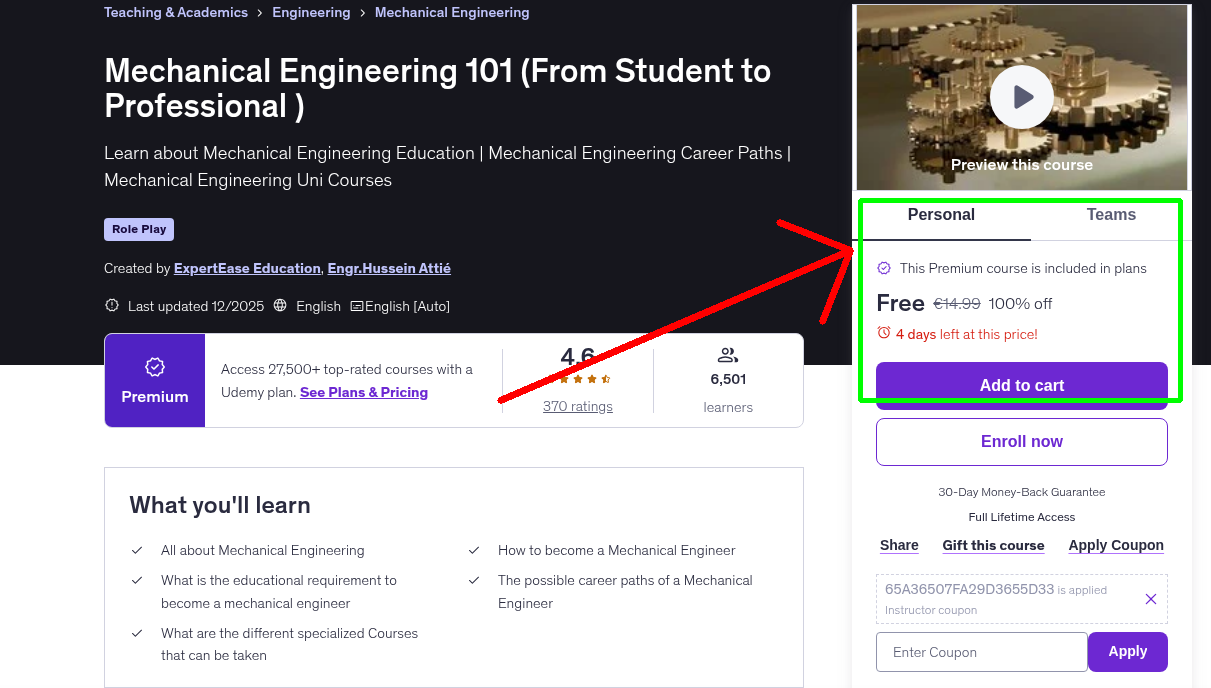Viewport: 1211px width, 688px height.
Task: Click the checkmark icon for Premium course inclusion
Action: click(884, 268)
